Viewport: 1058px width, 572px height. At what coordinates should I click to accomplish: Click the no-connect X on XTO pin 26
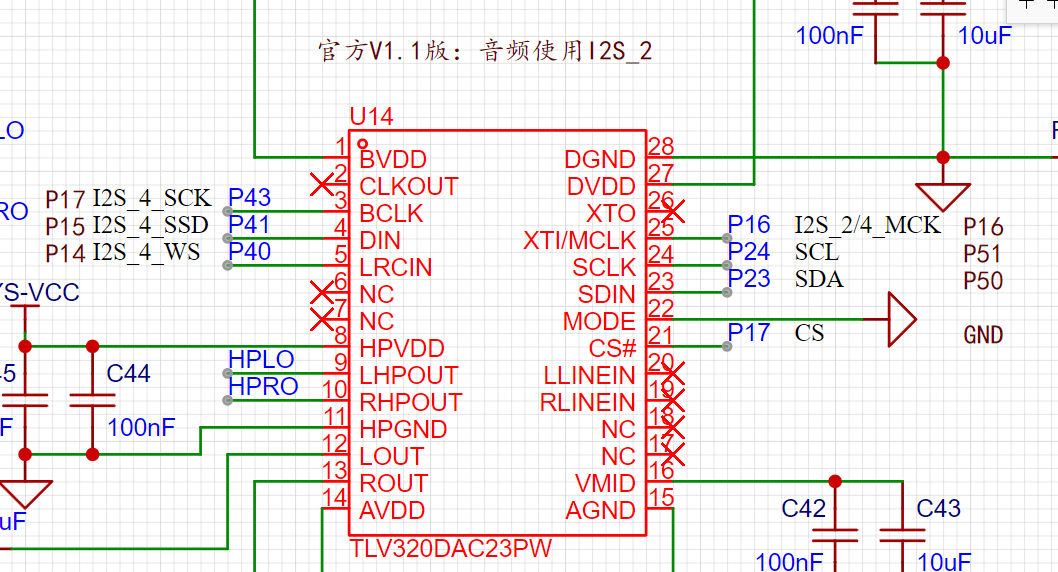pos(673,211)
